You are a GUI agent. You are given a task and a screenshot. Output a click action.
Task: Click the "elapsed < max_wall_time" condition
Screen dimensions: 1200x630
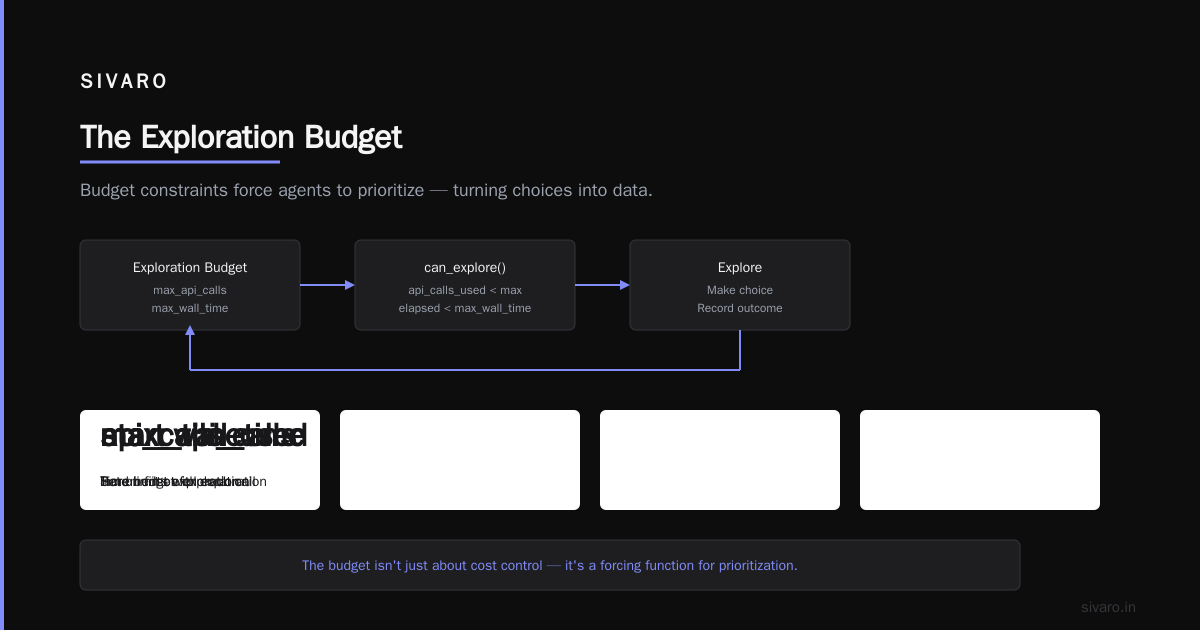click(x=465, y=308)
